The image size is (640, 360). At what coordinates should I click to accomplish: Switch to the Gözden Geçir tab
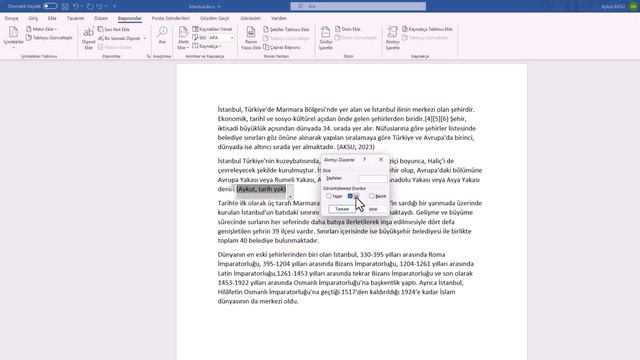(215, 18)
